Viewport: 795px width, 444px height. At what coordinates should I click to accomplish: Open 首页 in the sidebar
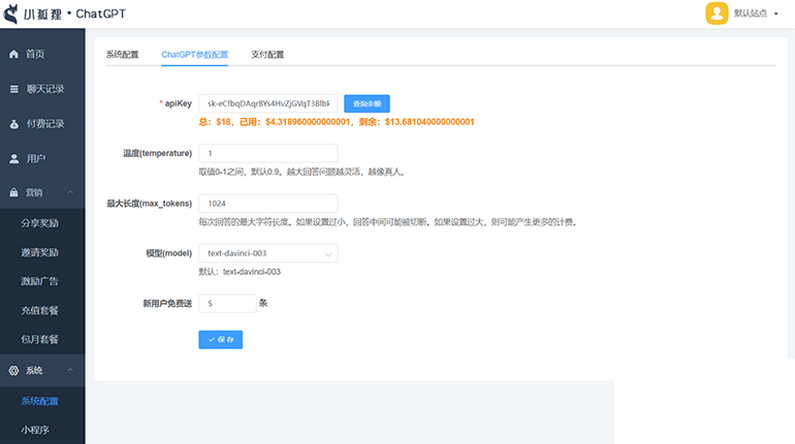[x=35, y=54]
